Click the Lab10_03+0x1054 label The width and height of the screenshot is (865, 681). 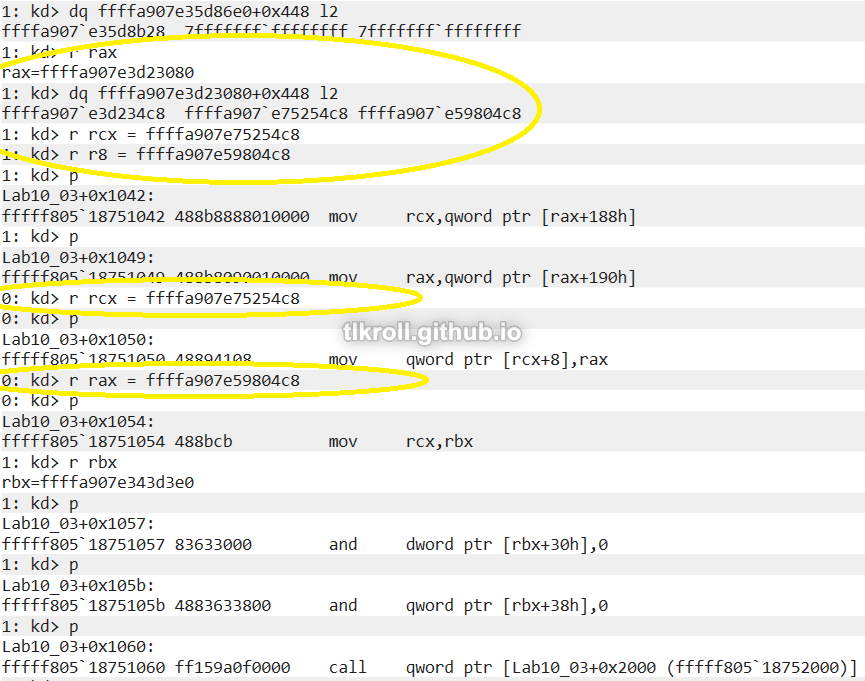click(x=78, y=421)
